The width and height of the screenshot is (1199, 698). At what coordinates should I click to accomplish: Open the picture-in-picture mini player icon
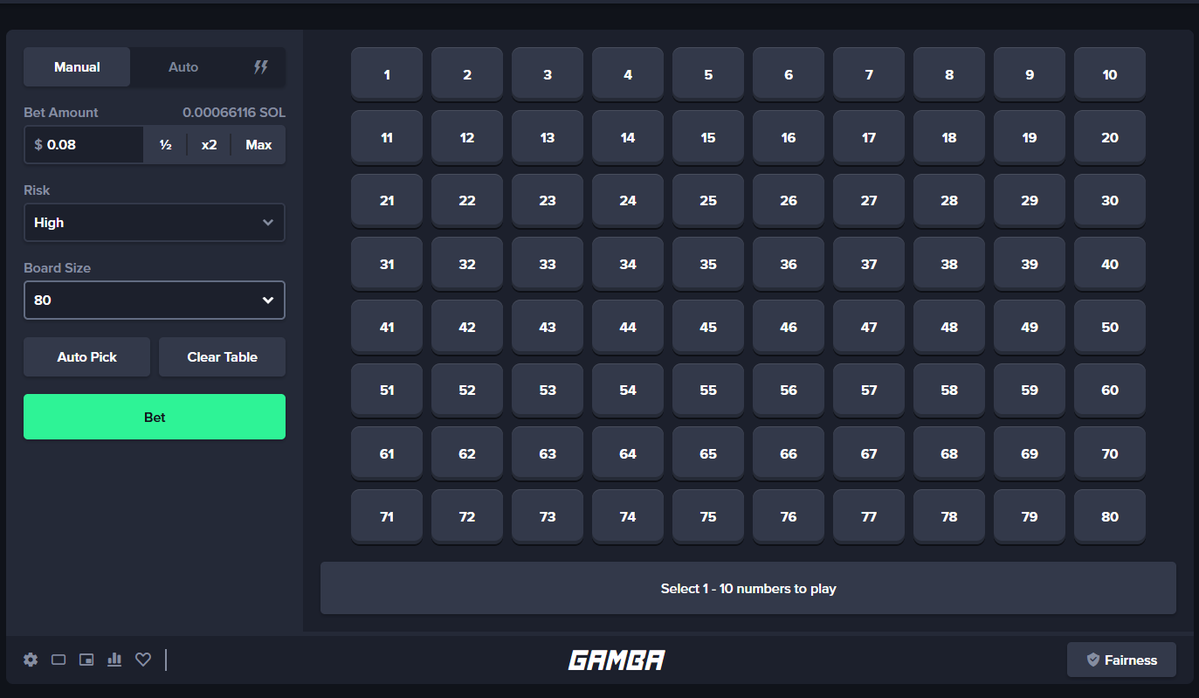(x=86, y=659)
